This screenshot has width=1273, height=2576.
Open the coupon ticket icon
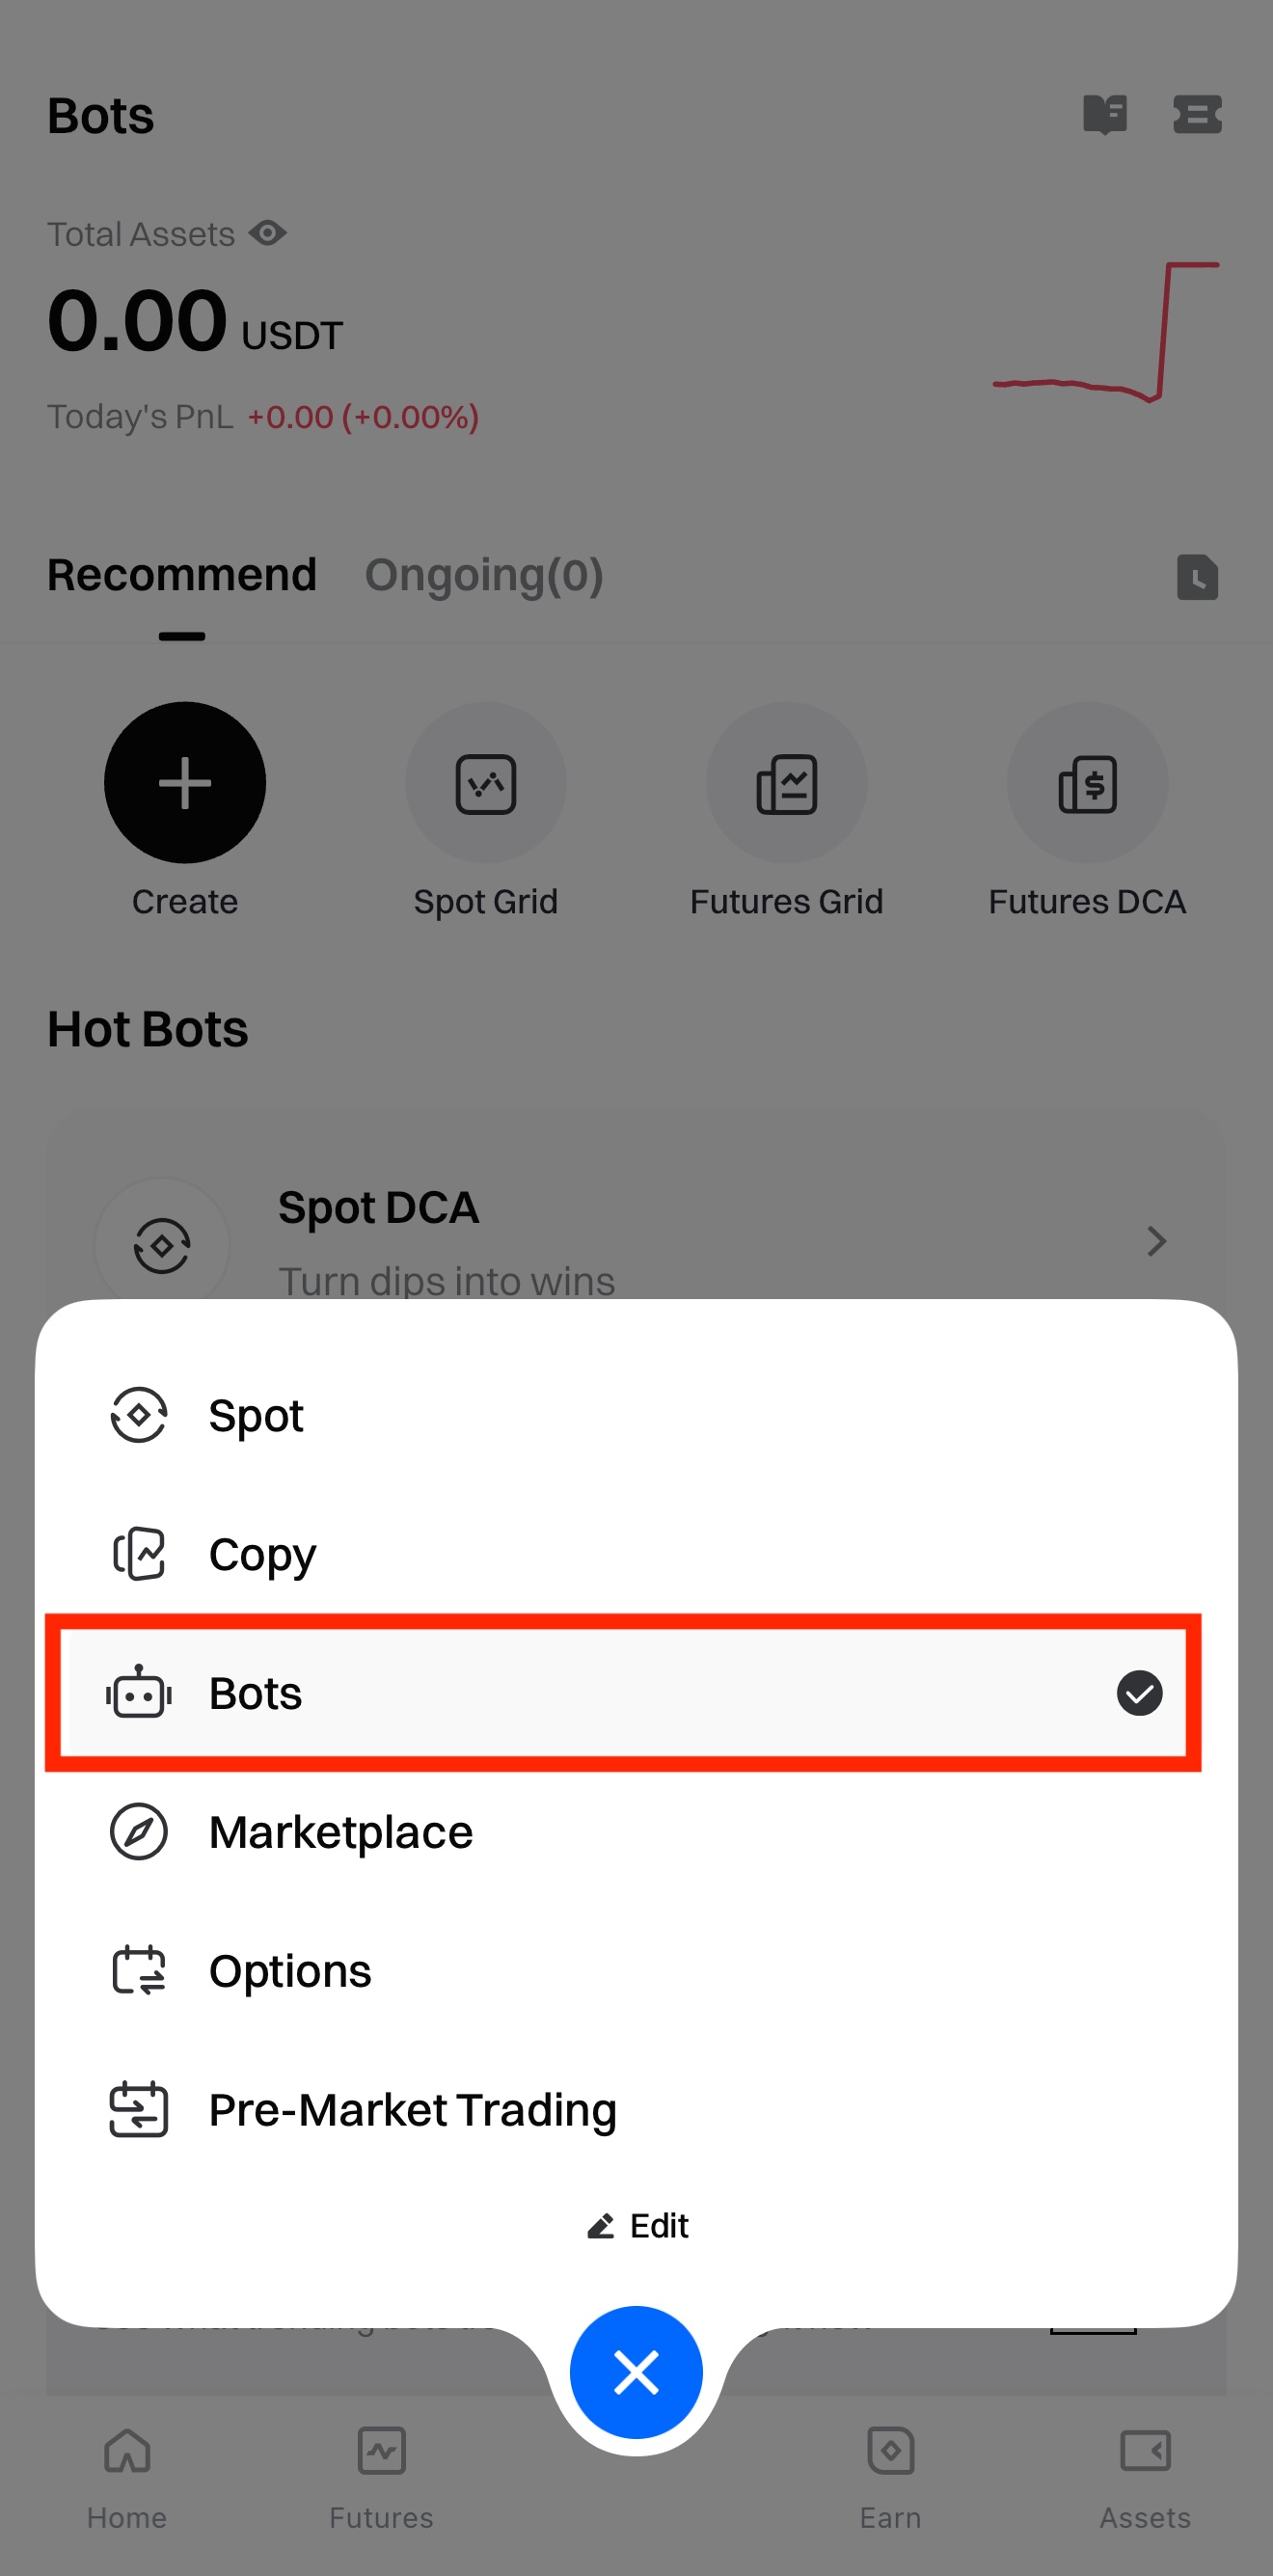(1196, 114)
